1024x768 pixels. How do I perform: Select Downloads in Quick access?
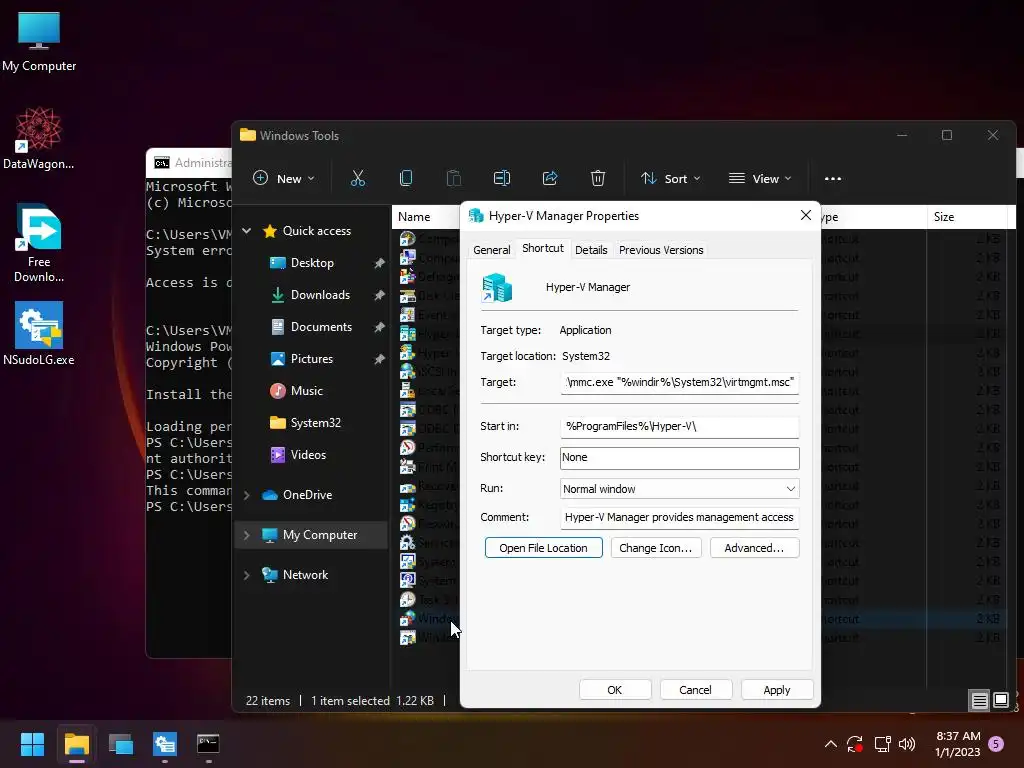point(320,295)
